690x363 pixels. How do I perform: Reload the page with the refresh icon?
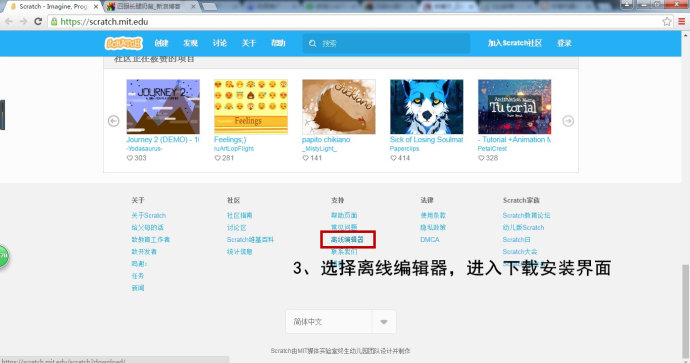point(38,22)
